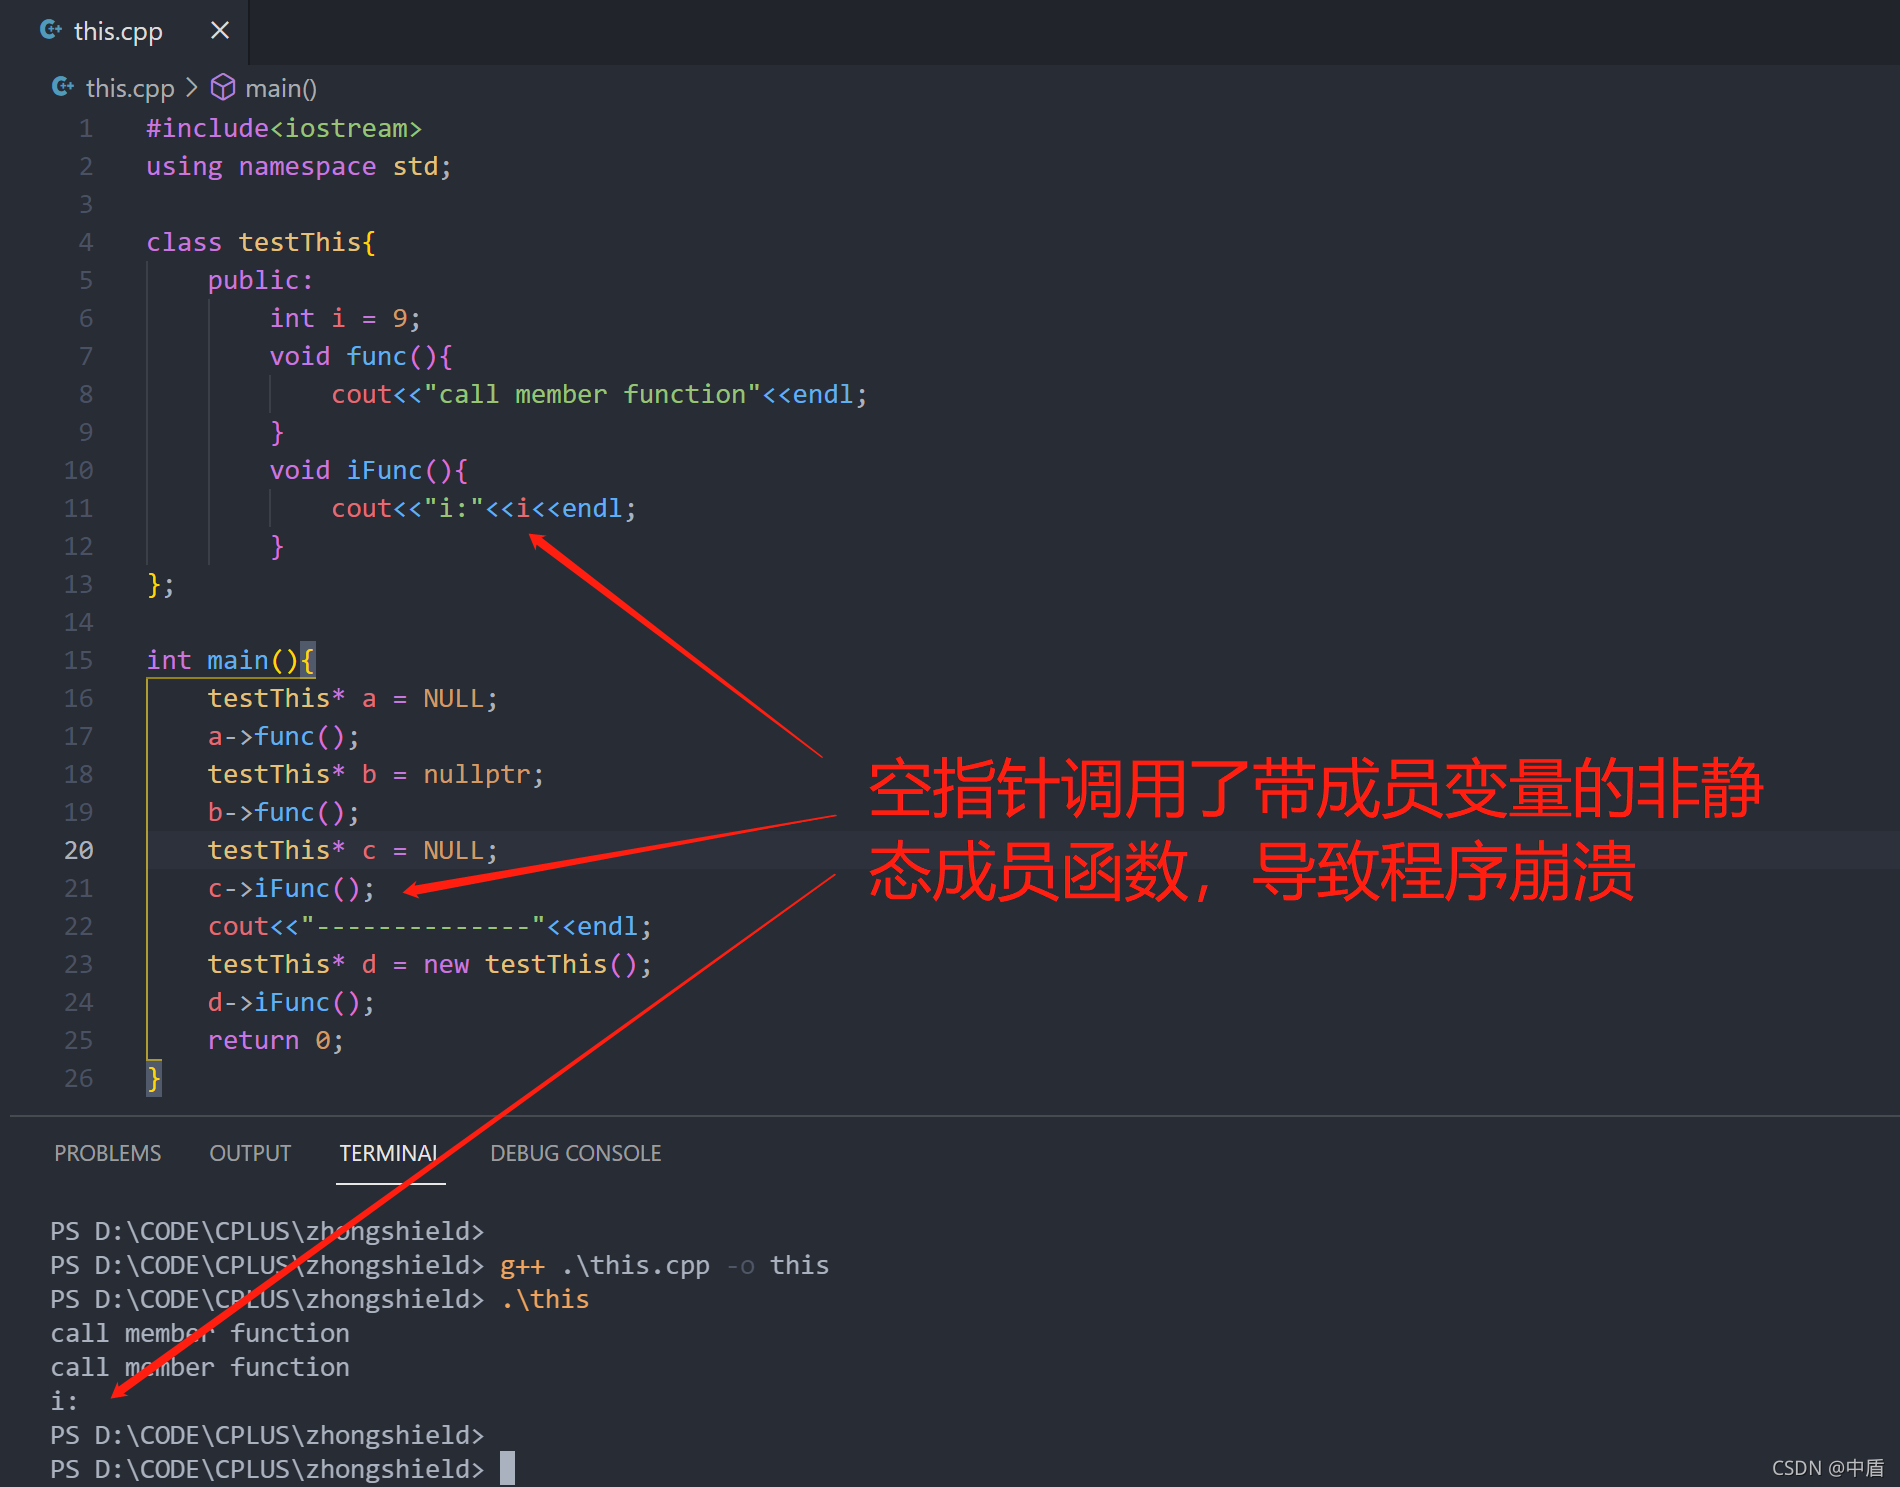This screenshot has width=1900, height=1487.
Task: Switch to the OUTPUT panel tab
Action: click(x=249, y=1153)
